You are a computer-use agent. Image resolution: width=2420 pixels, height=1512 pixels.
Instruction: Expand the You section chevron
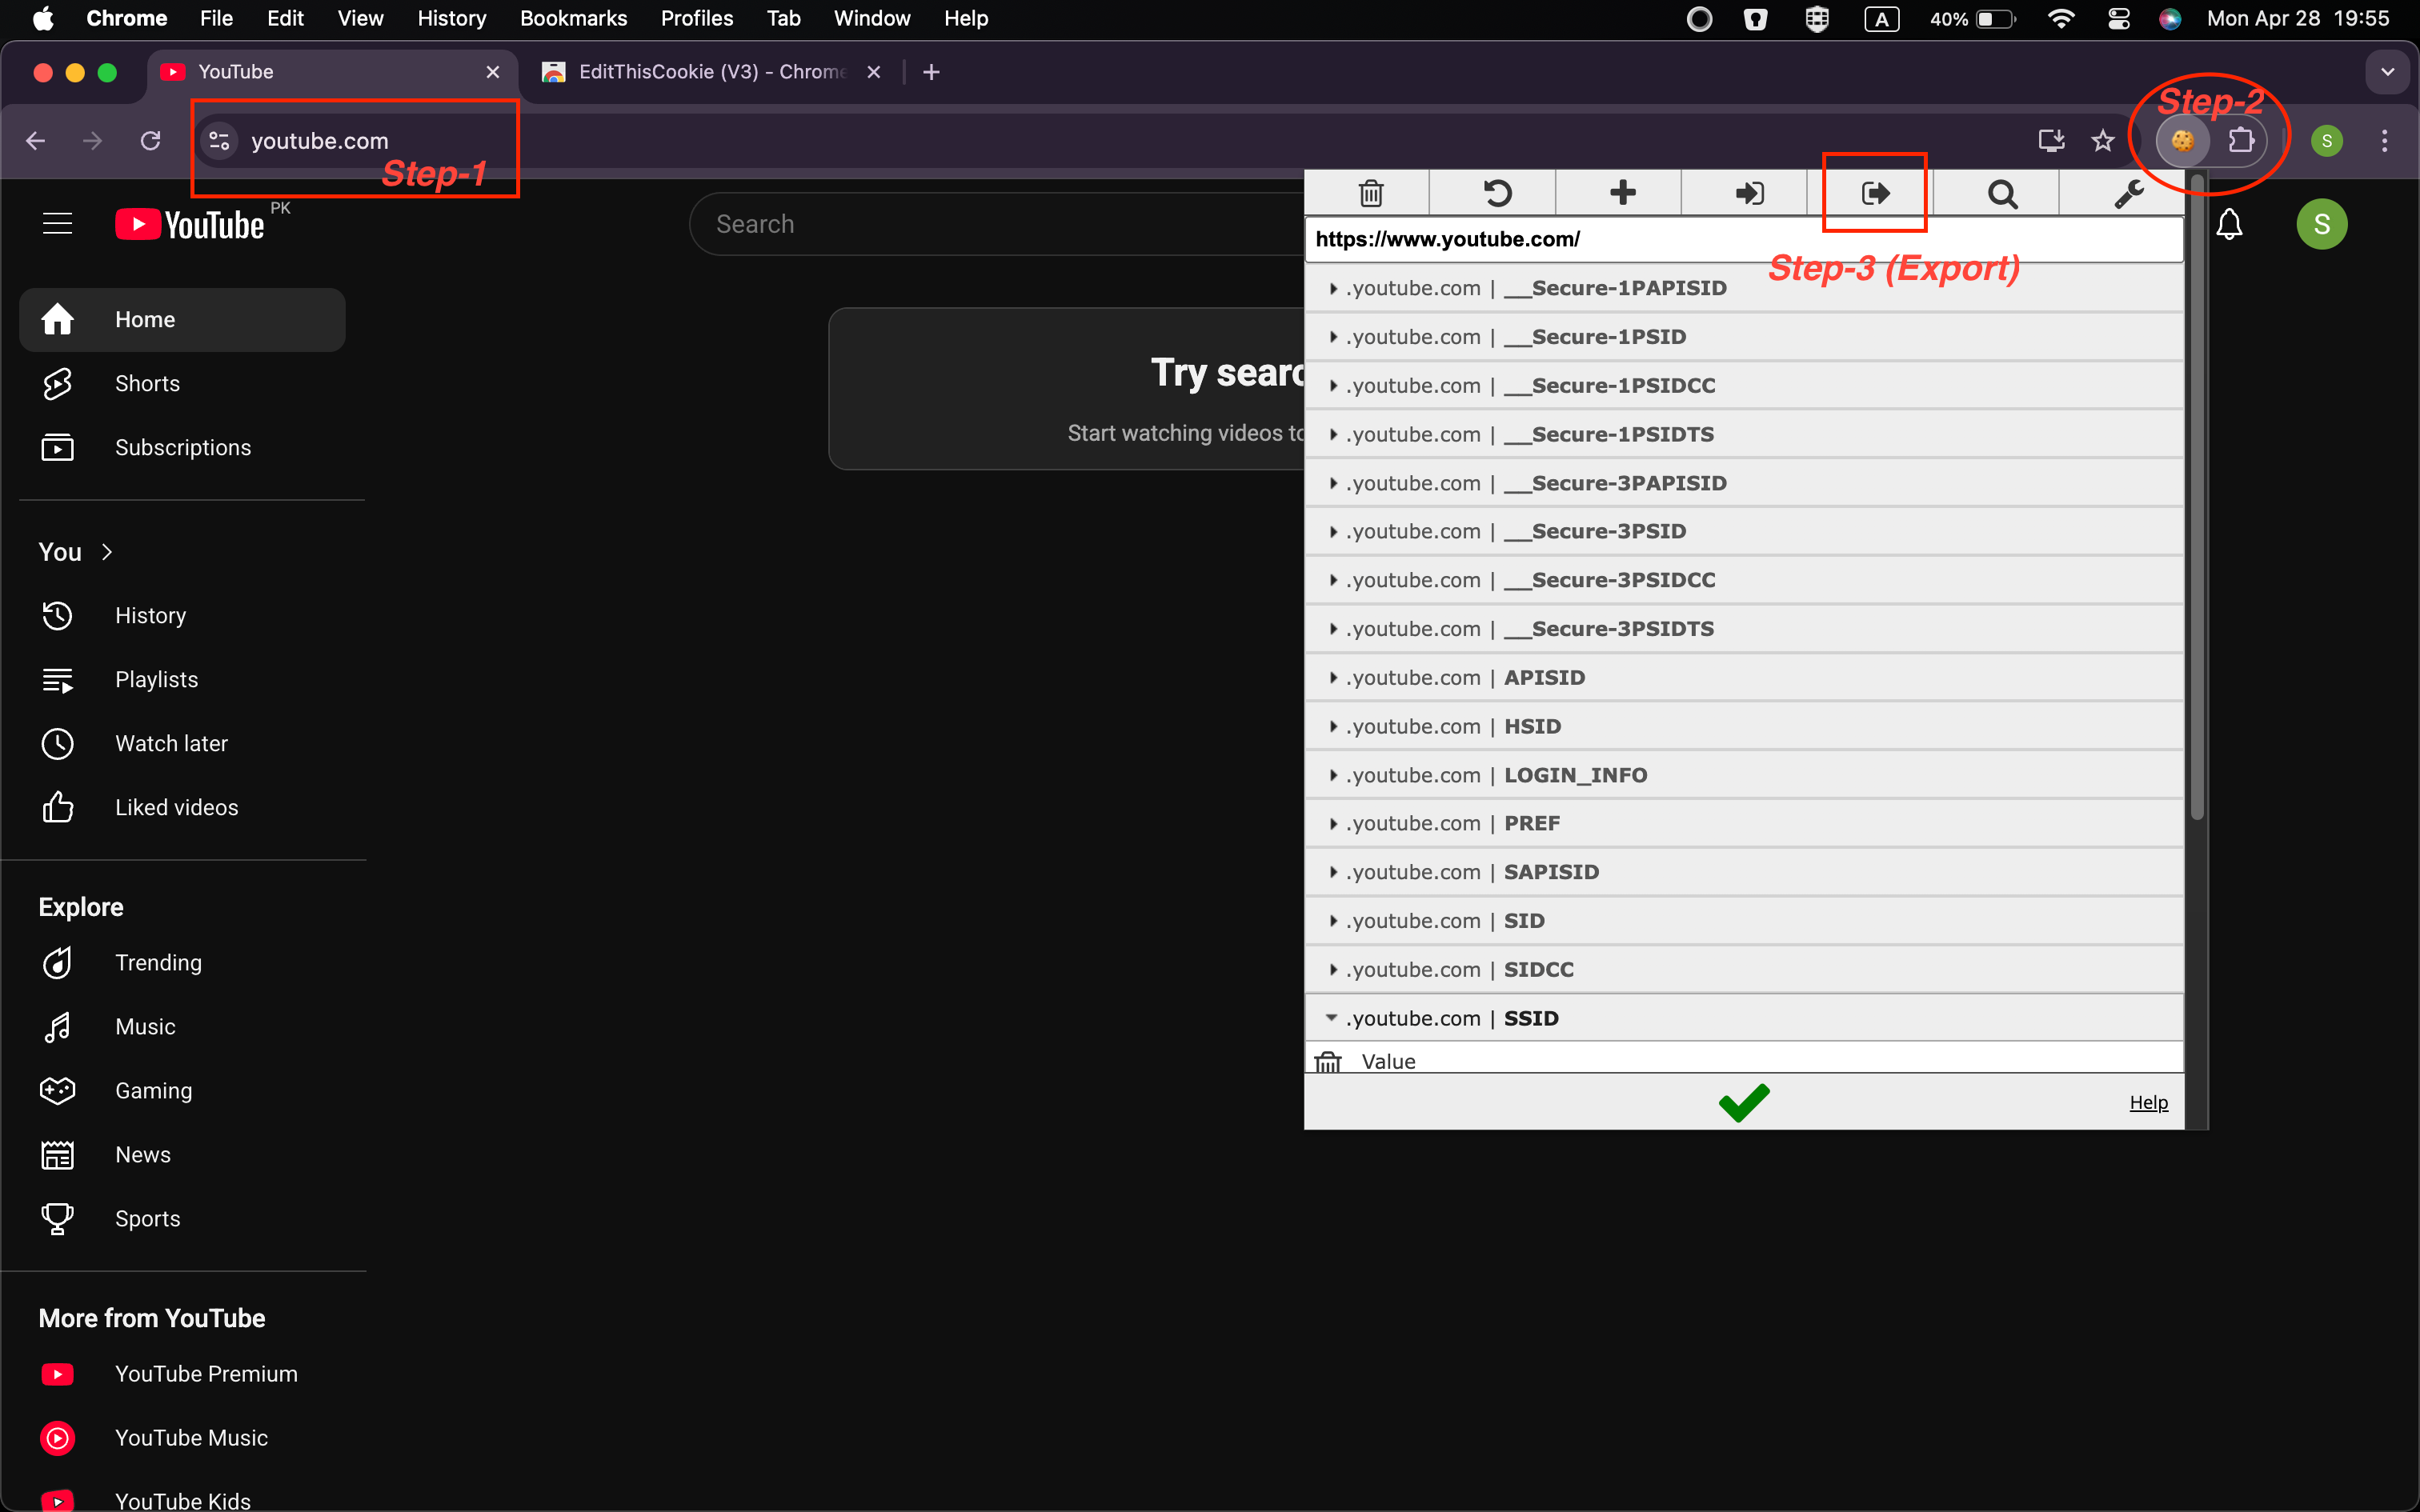[107, 552]
